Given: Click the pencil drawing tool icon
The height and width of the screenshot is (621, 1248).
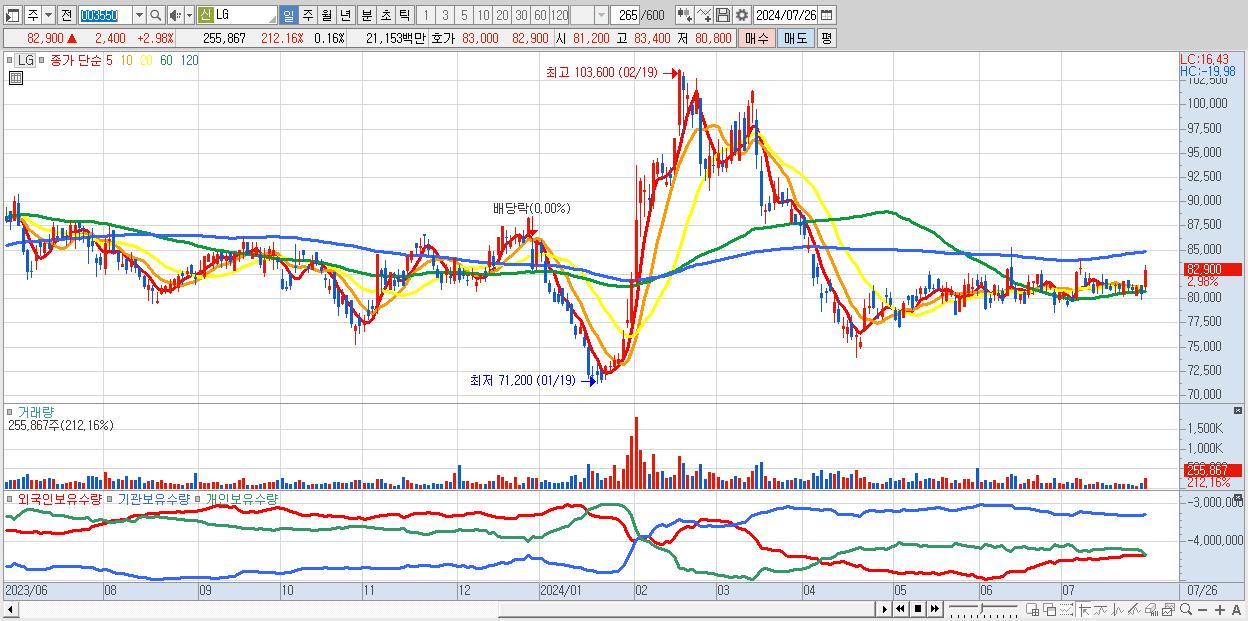Looking at the screenshot, I should pyautogui.click(x=1134, y=609).
